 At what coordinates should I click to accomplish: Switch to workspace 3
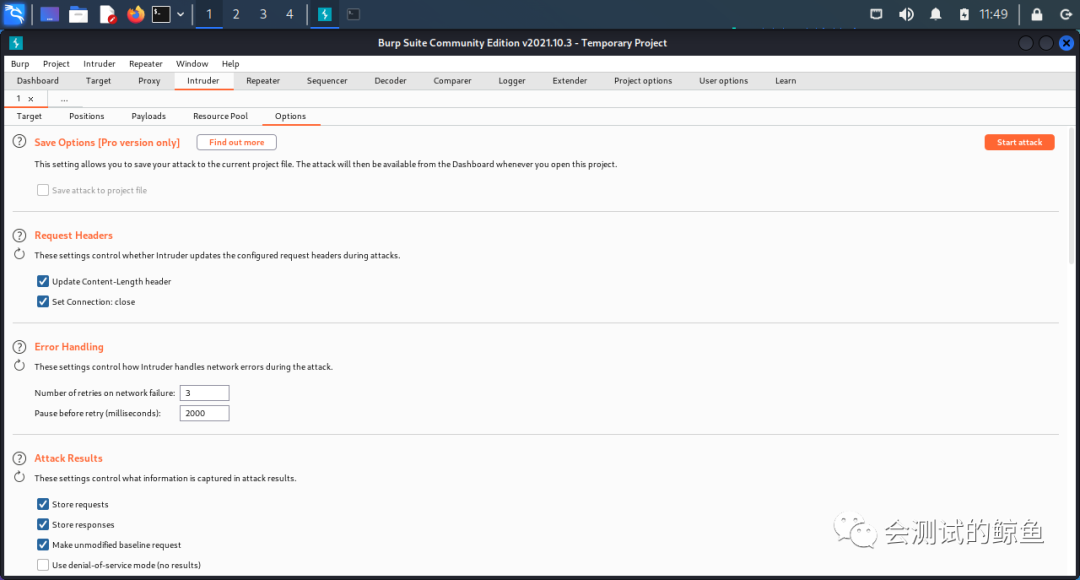(263, 14)
